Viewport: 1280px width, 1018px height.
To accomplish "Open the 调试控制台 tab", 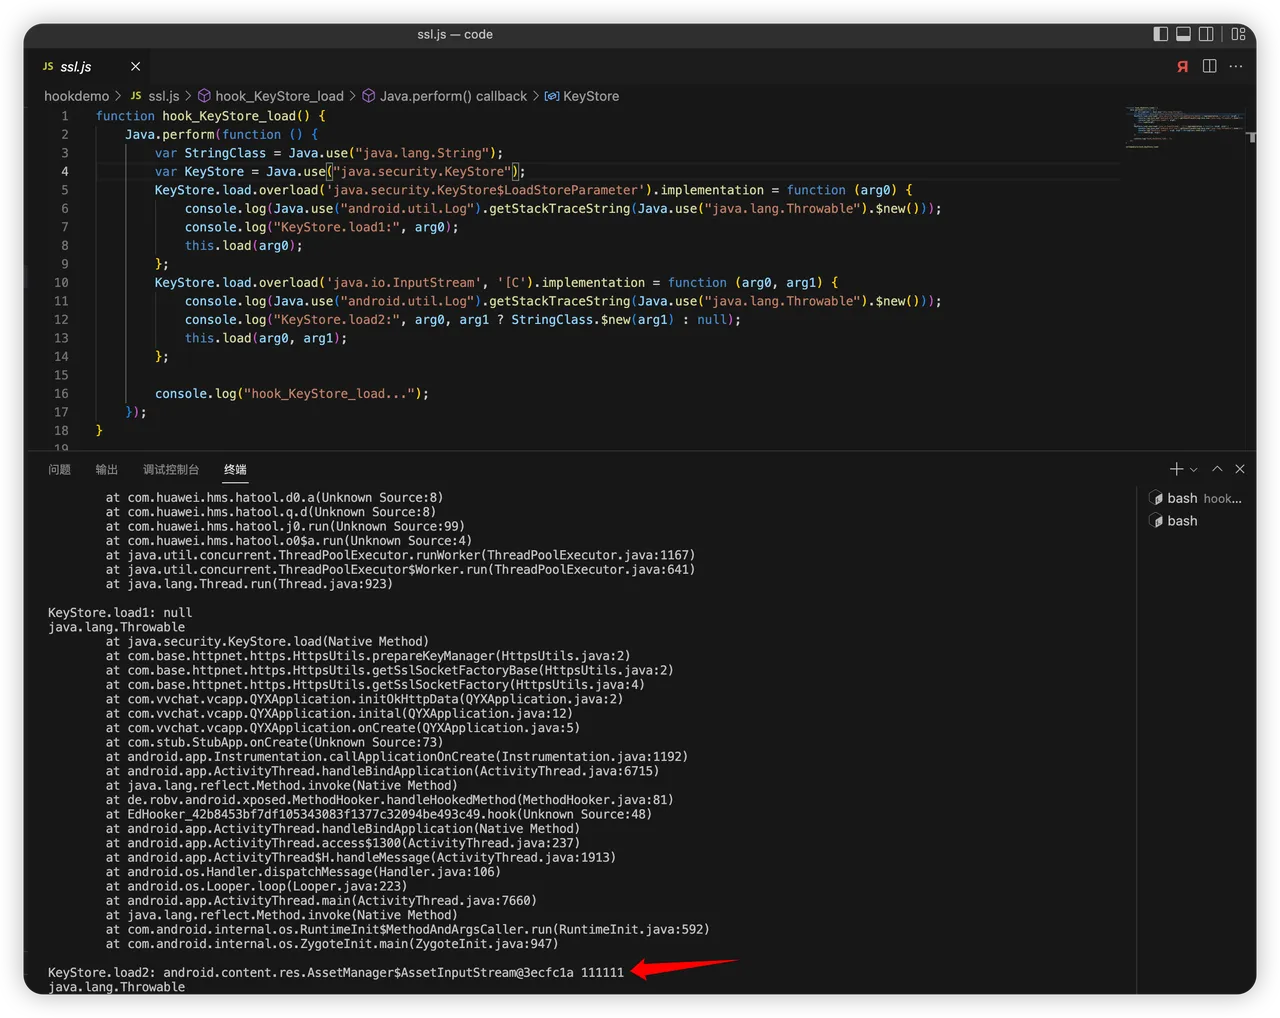I will (171, 470).
